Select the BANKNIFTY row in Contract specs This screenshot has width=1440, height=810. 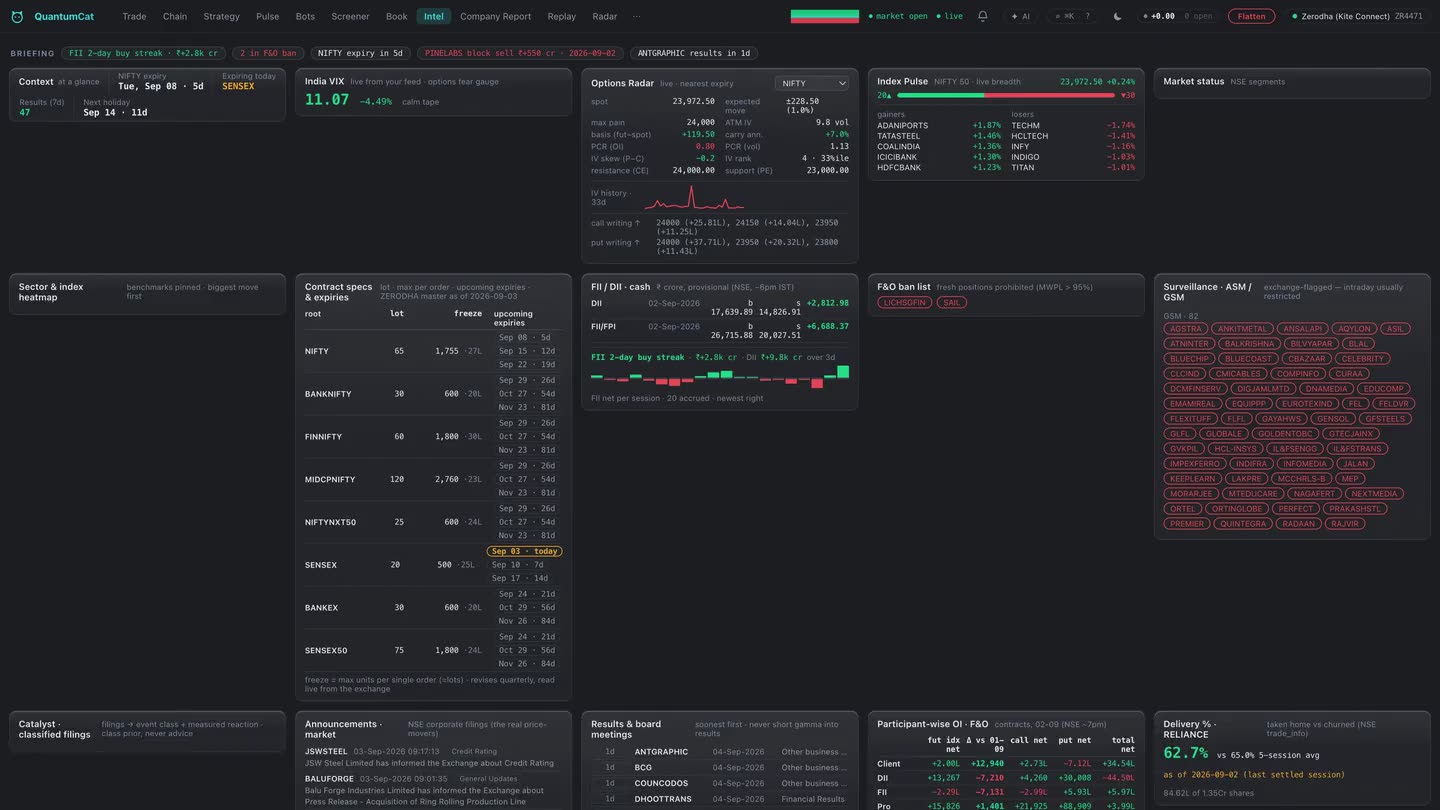(433, 394)
